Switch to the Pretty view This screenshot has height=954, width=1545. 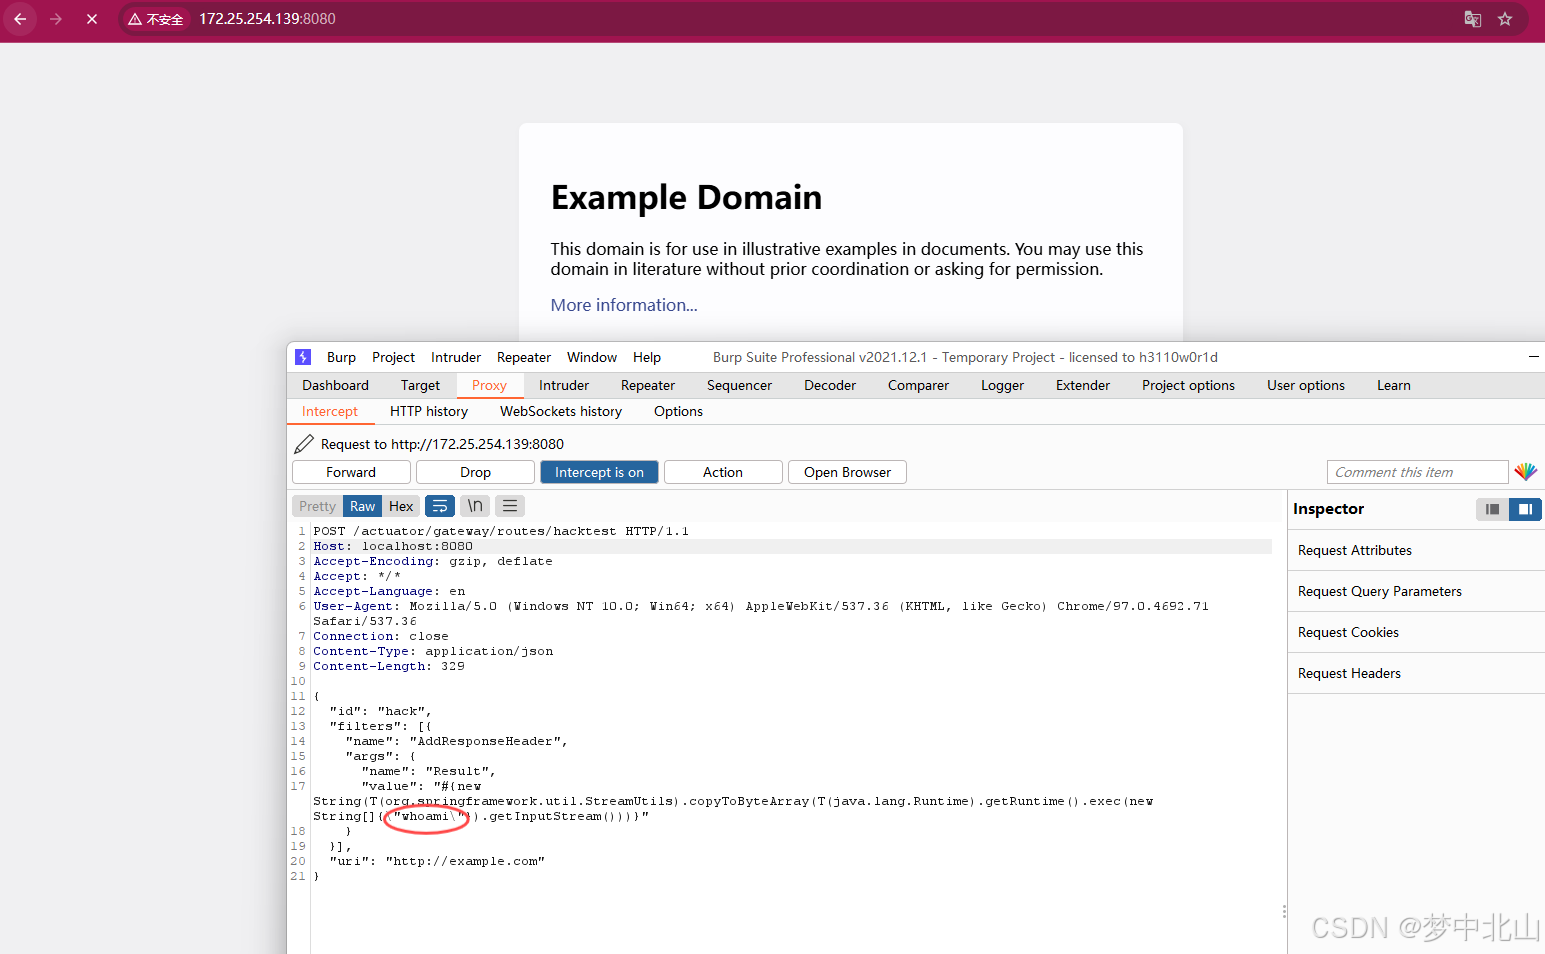(317, 506)
